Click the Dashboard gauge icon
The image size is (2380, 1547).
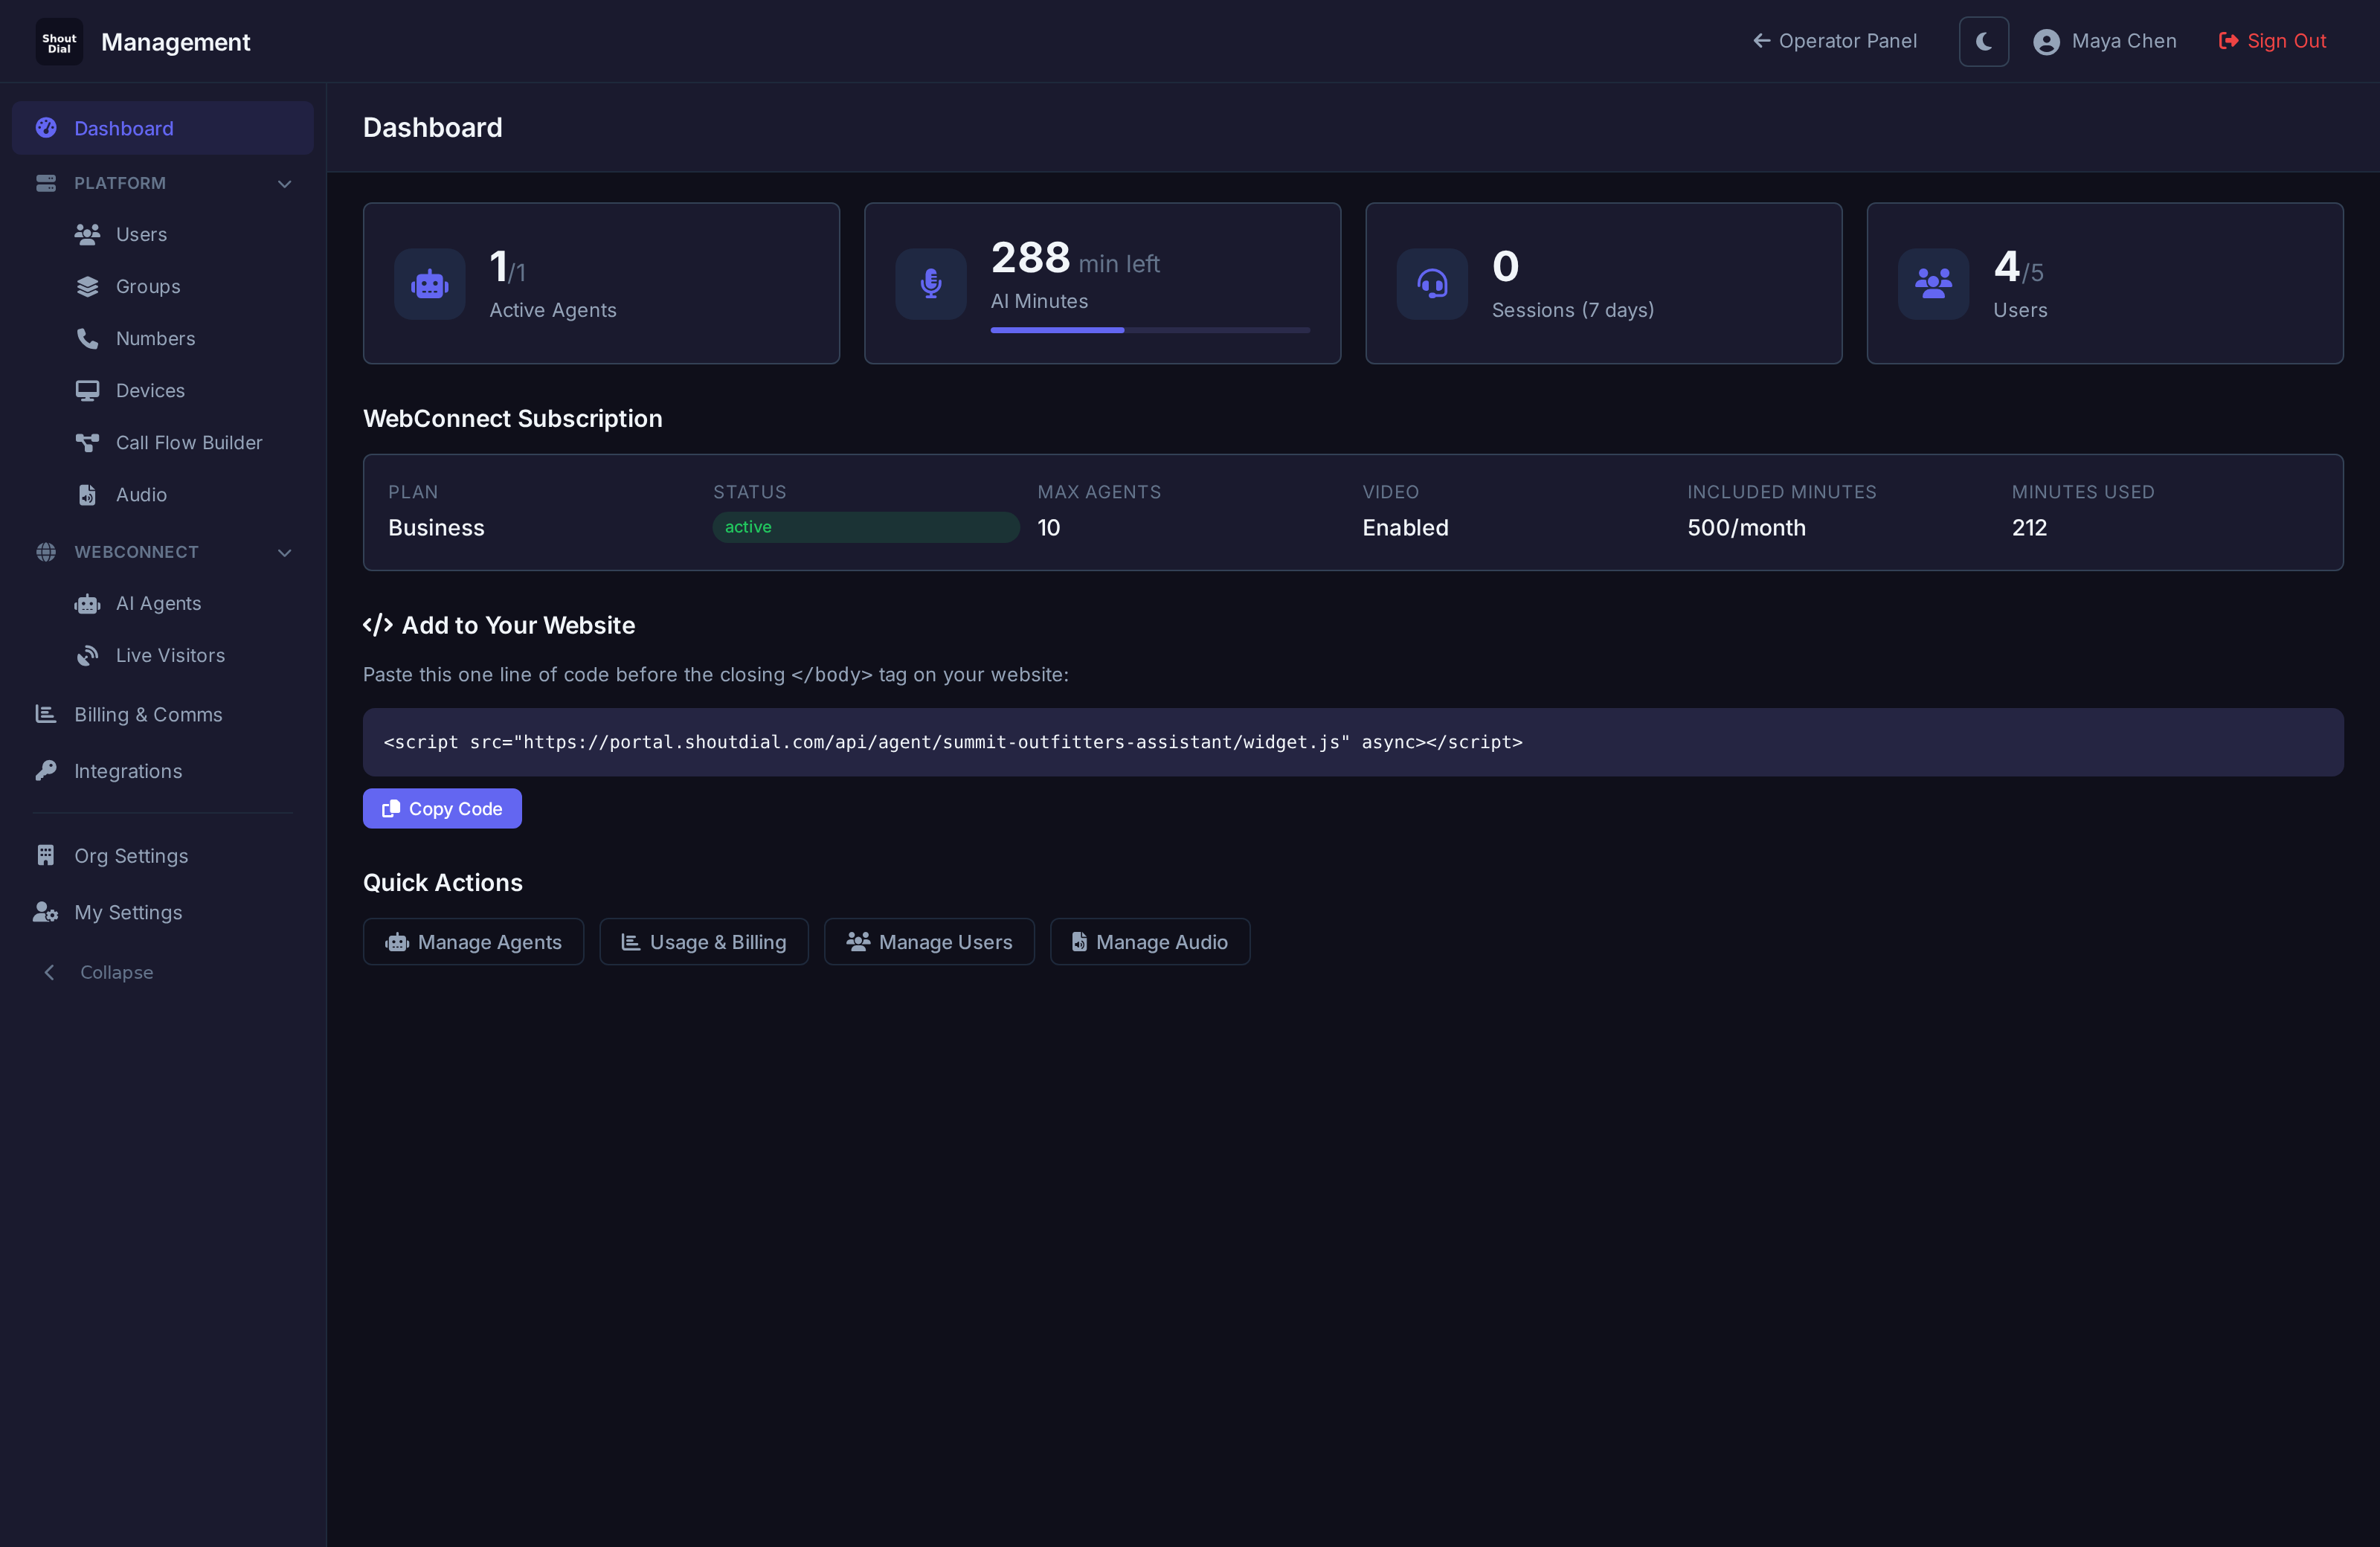point(46,128)
